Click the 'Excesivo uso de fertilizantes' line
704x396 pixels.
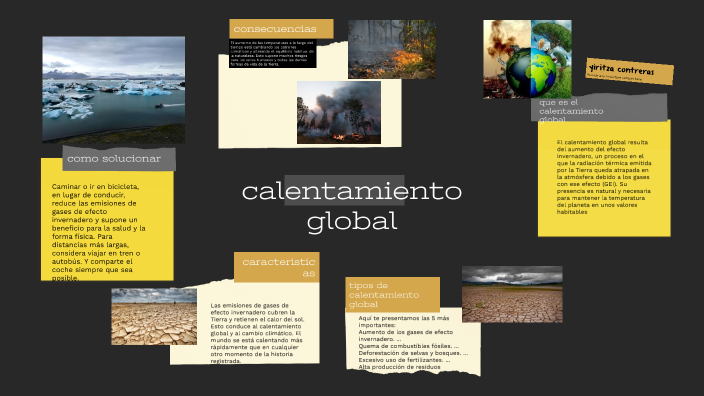tap(404, 360)
